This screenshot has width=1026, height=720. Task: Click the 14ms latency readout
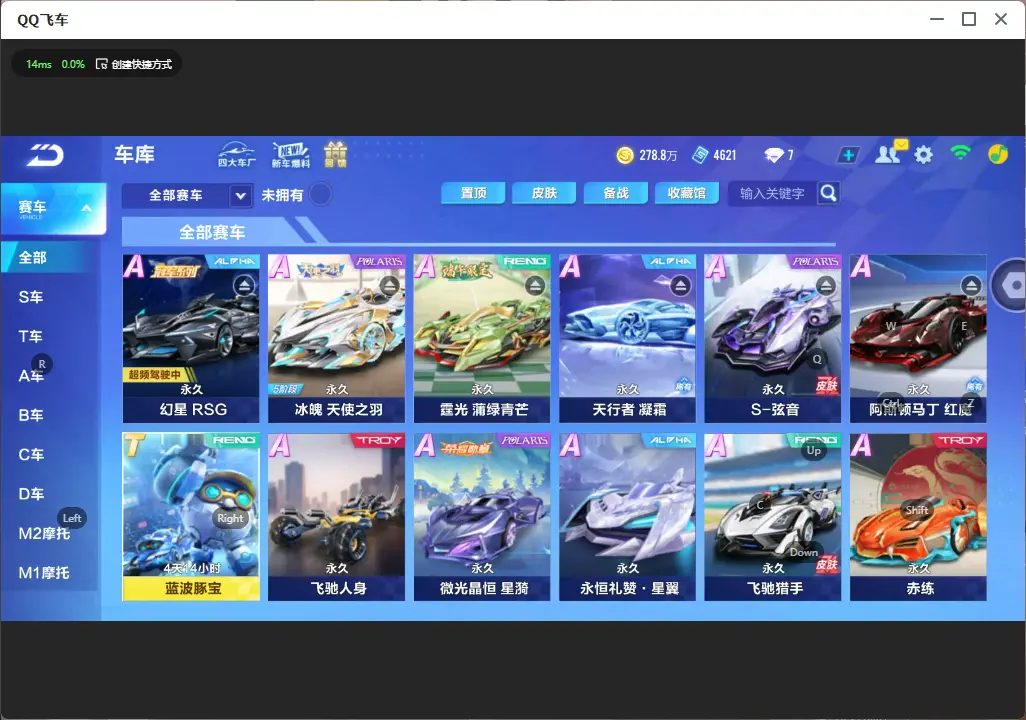pos(39,64)
